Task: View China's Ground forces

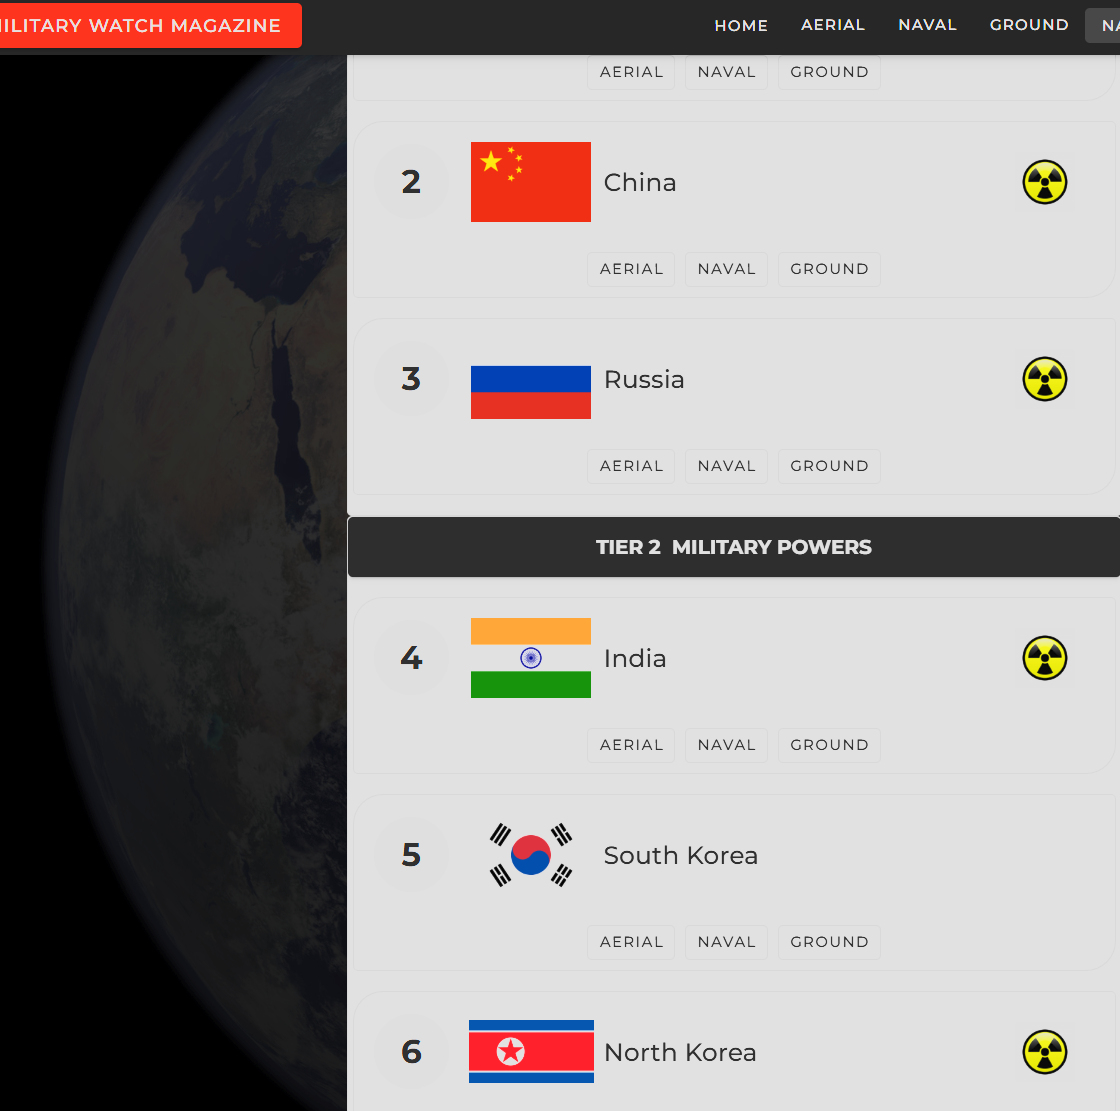Action: (x=829, y=269)
